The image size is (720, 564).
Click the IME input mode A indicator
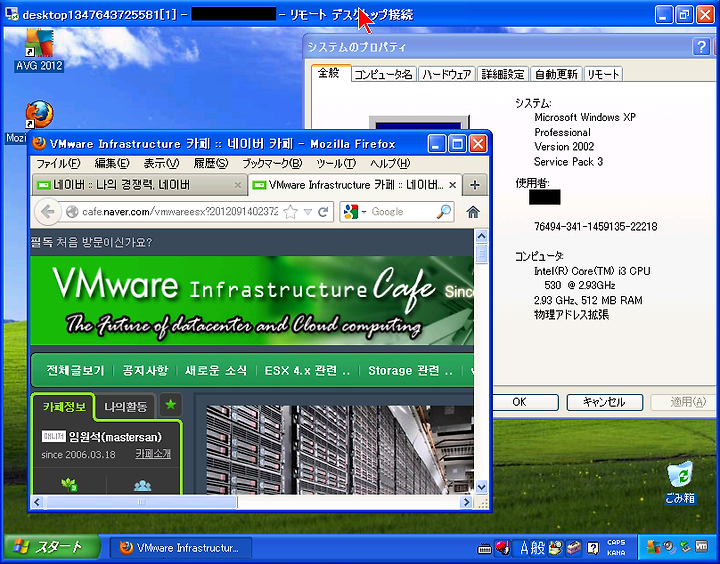(x=524, y=548)
